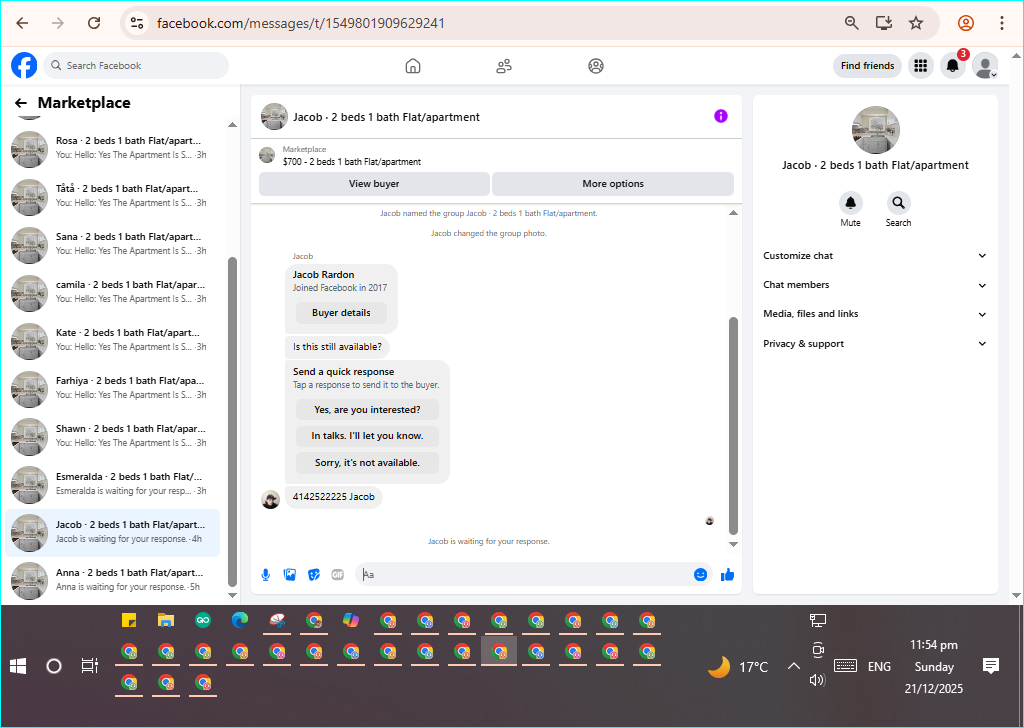Image resolution: width=1024 pixels, height=728 pixels.
Task: Open the Kate conversation
Action: (x=112, y=341)
